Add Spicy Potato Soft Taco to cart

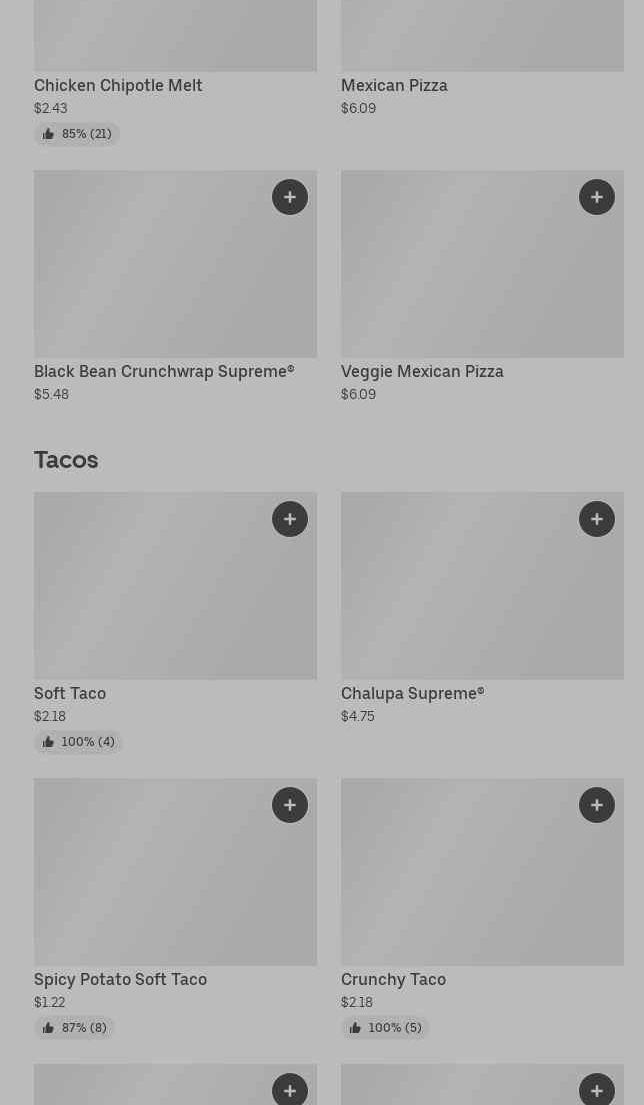click(x=290, y=805)
